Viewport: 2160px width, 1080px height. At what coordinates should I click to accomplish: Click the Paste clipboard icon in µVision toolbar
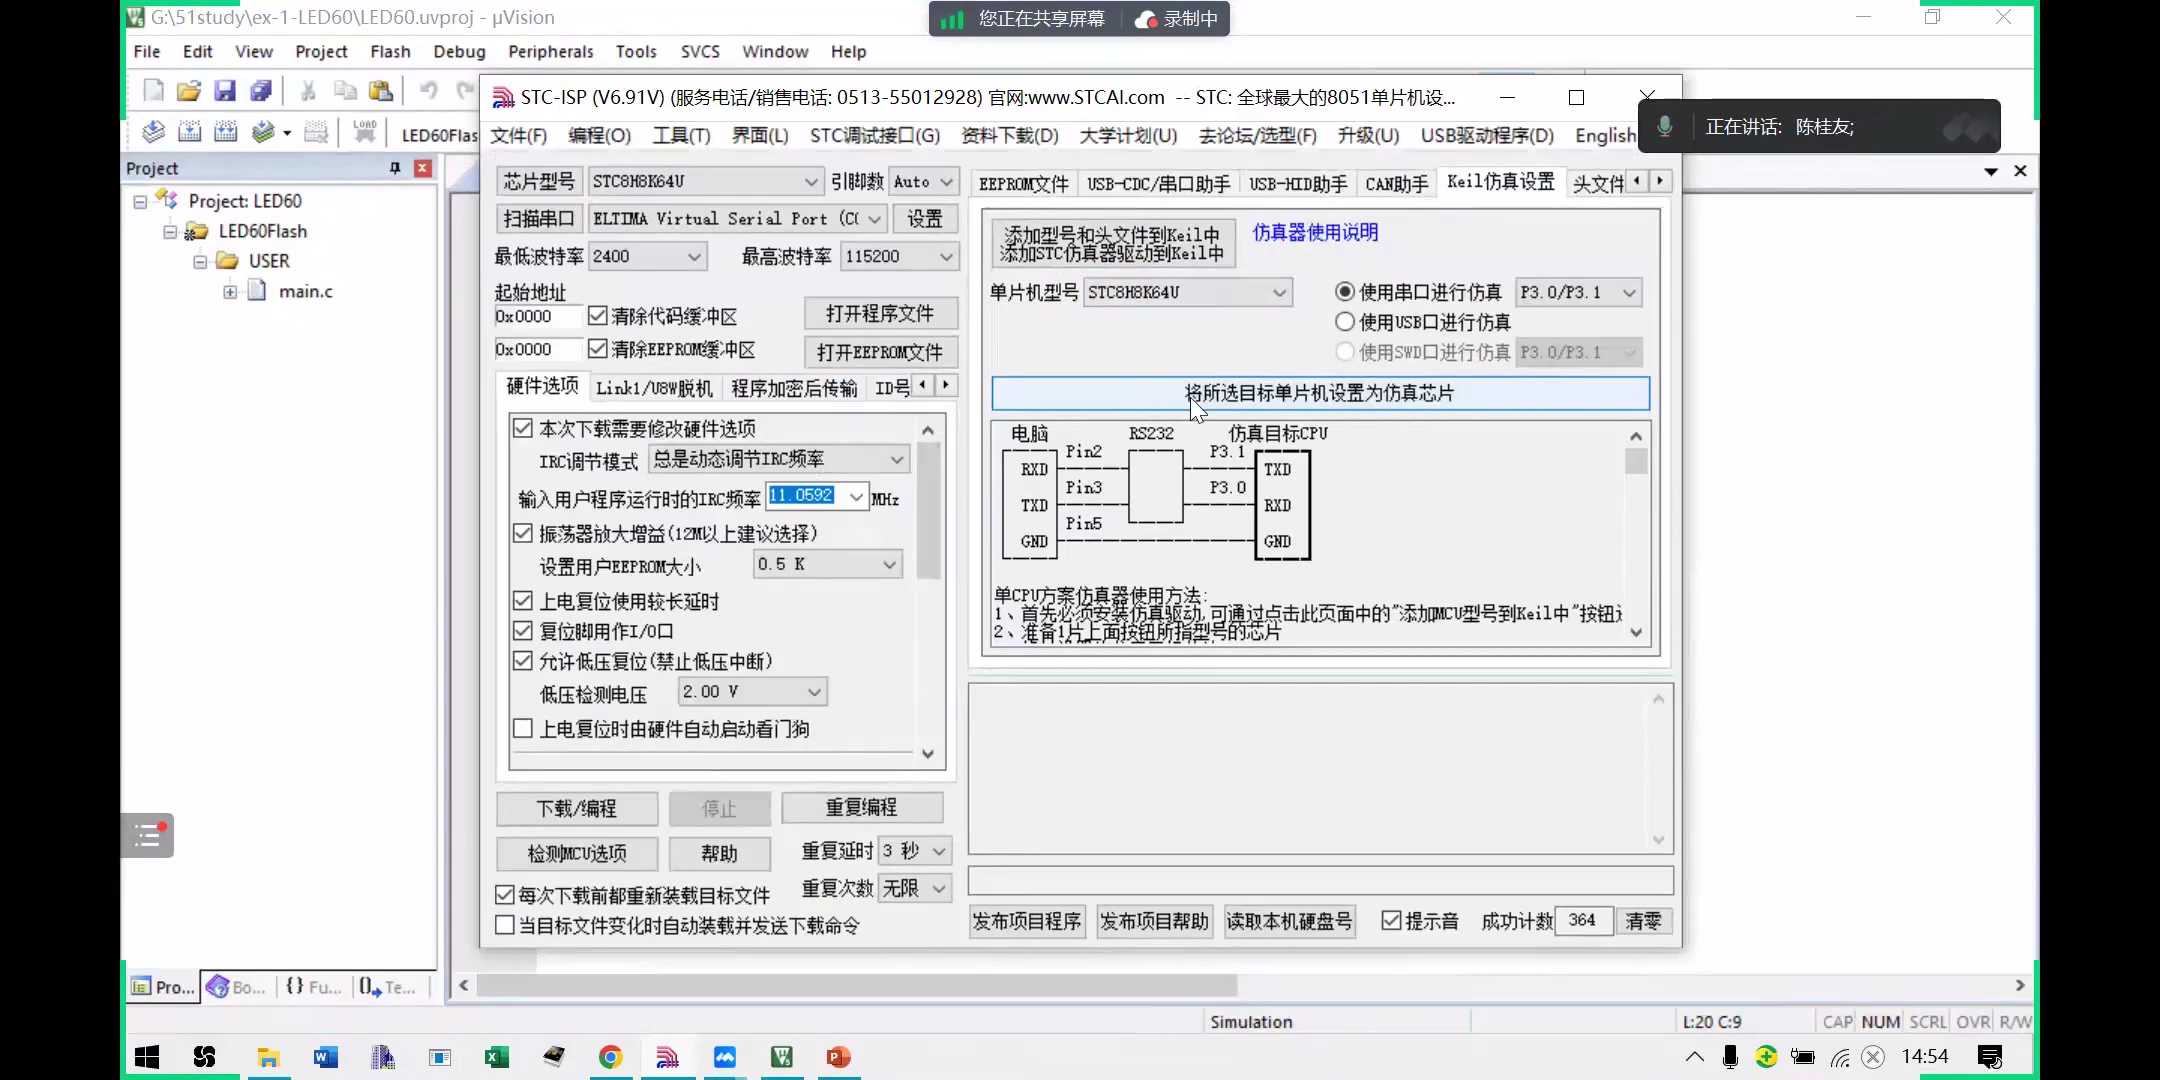point(381,91)
